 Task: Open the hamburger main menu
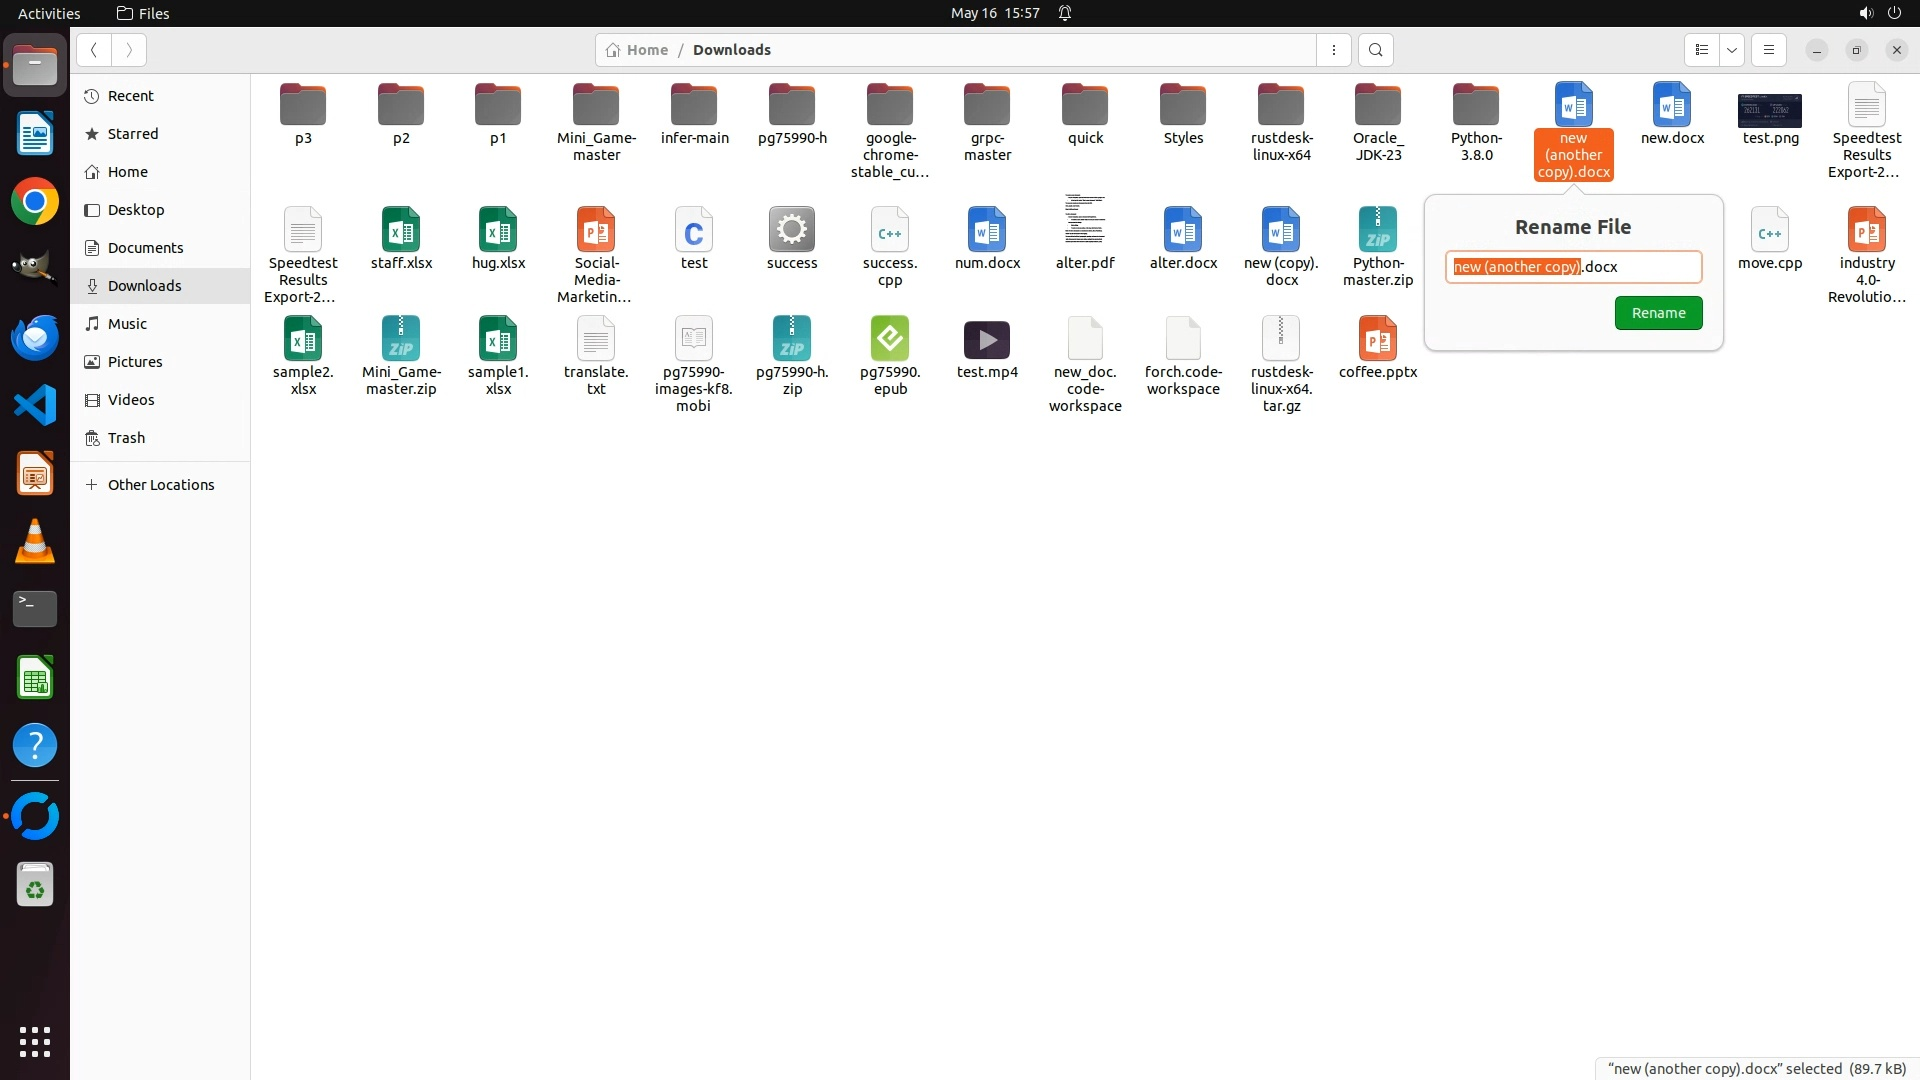coord(1768,50)
